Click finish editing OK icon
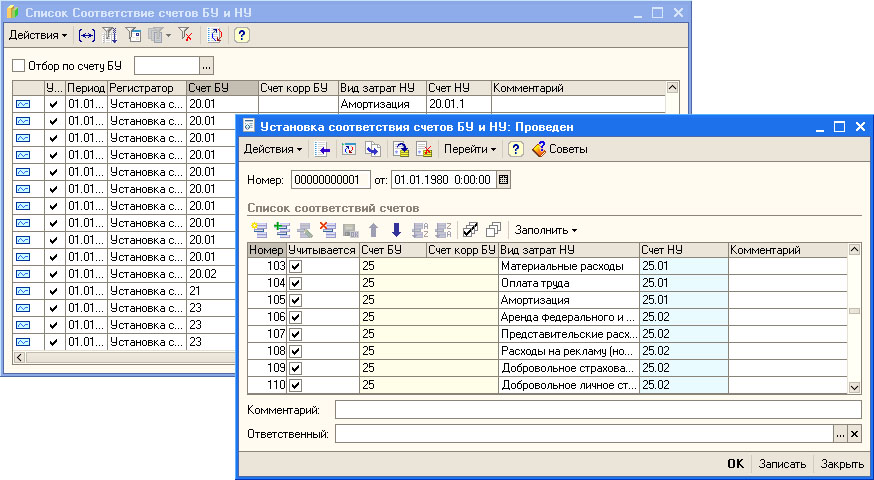 coord(351,230)
